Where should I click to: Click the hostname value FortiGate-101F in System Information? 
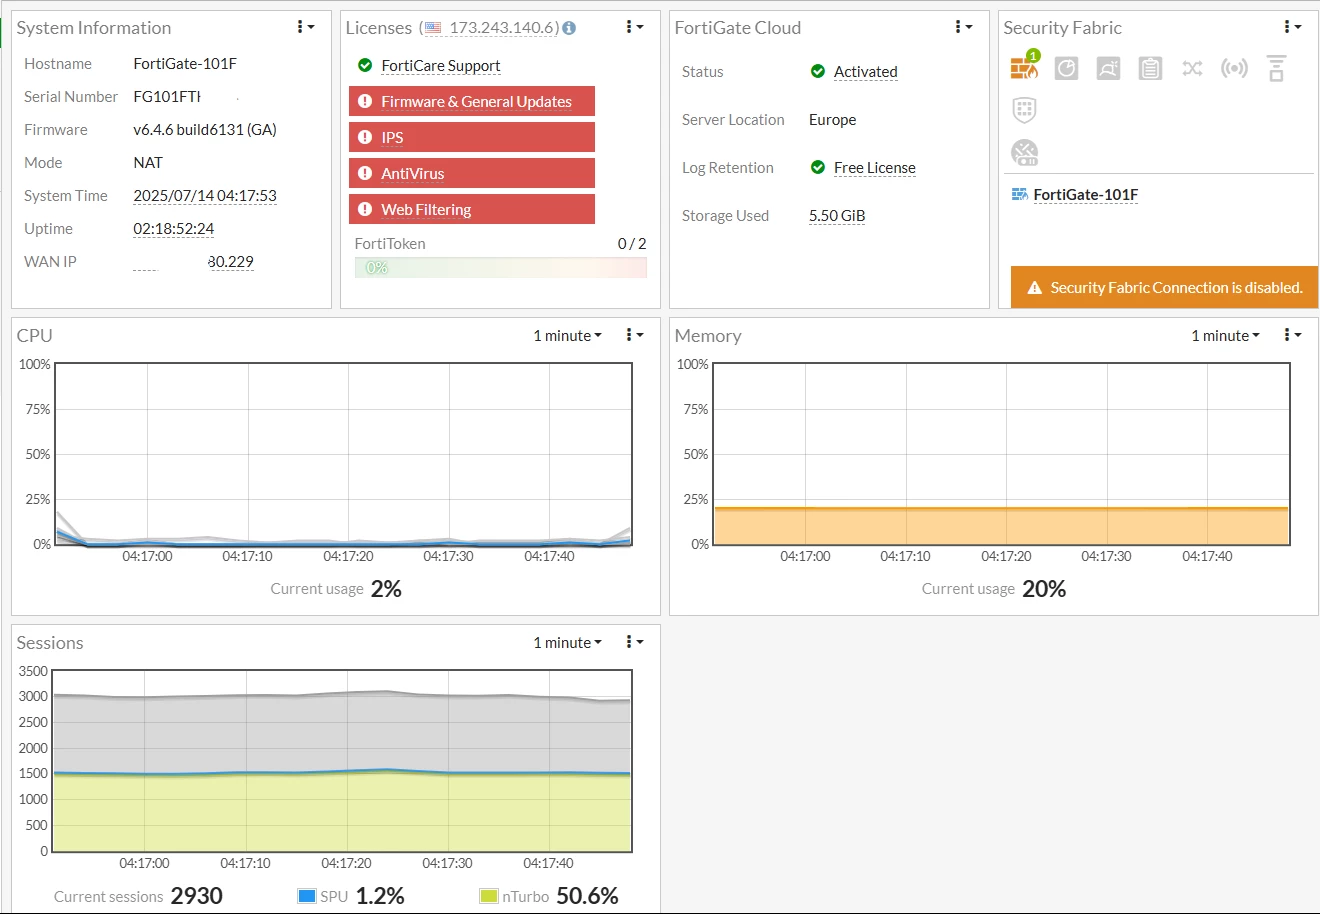click(x=185, y=64)
